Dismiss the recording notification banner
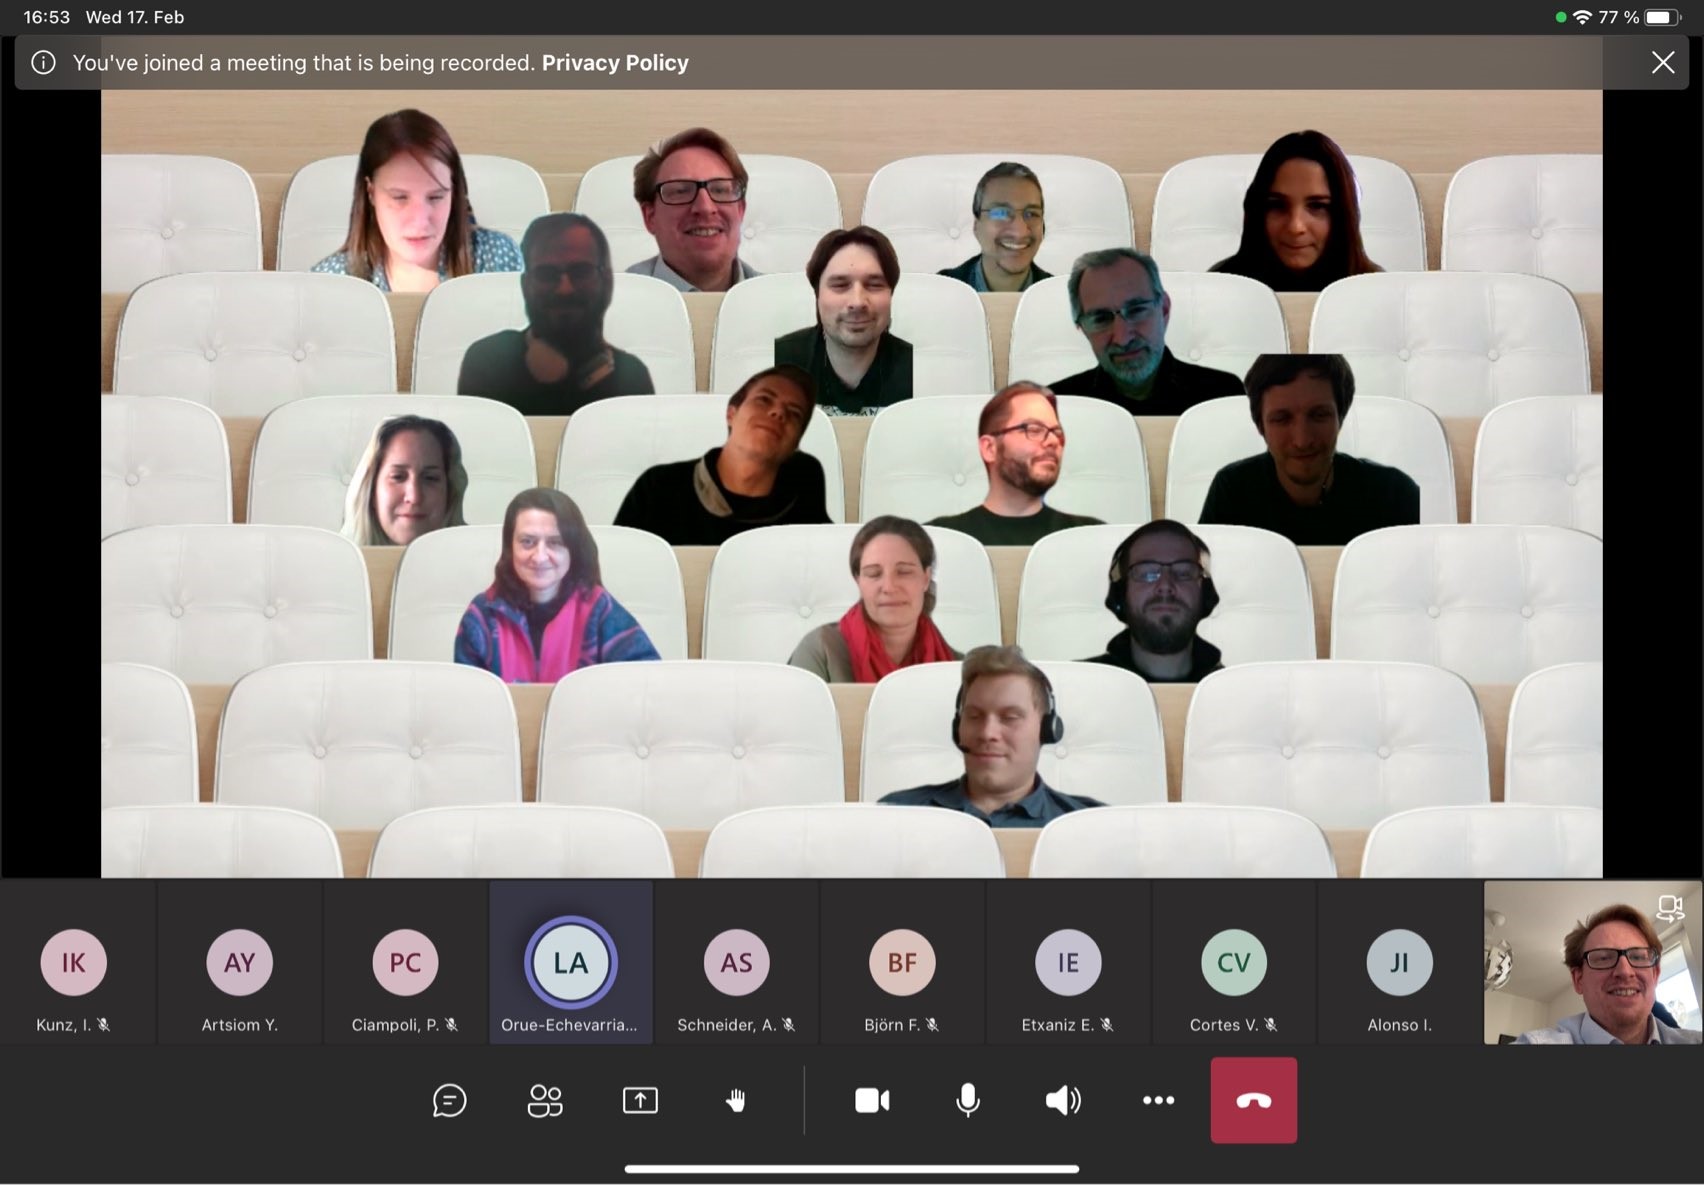Screen dimensions: 1704x1185 tap(1663, 62)
